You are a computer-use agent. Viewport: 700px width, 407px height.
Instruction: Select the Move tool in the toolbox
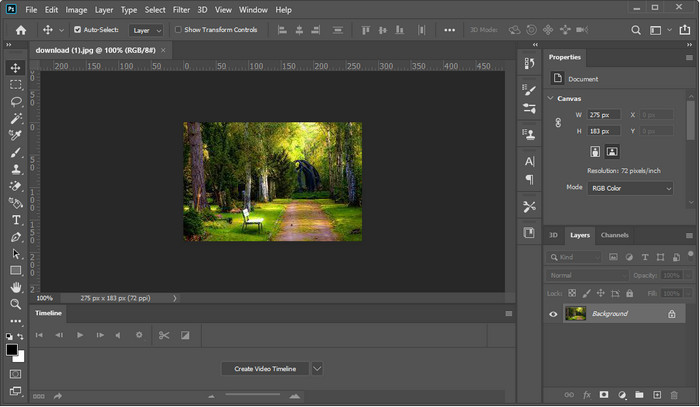(x=16, y=67)
